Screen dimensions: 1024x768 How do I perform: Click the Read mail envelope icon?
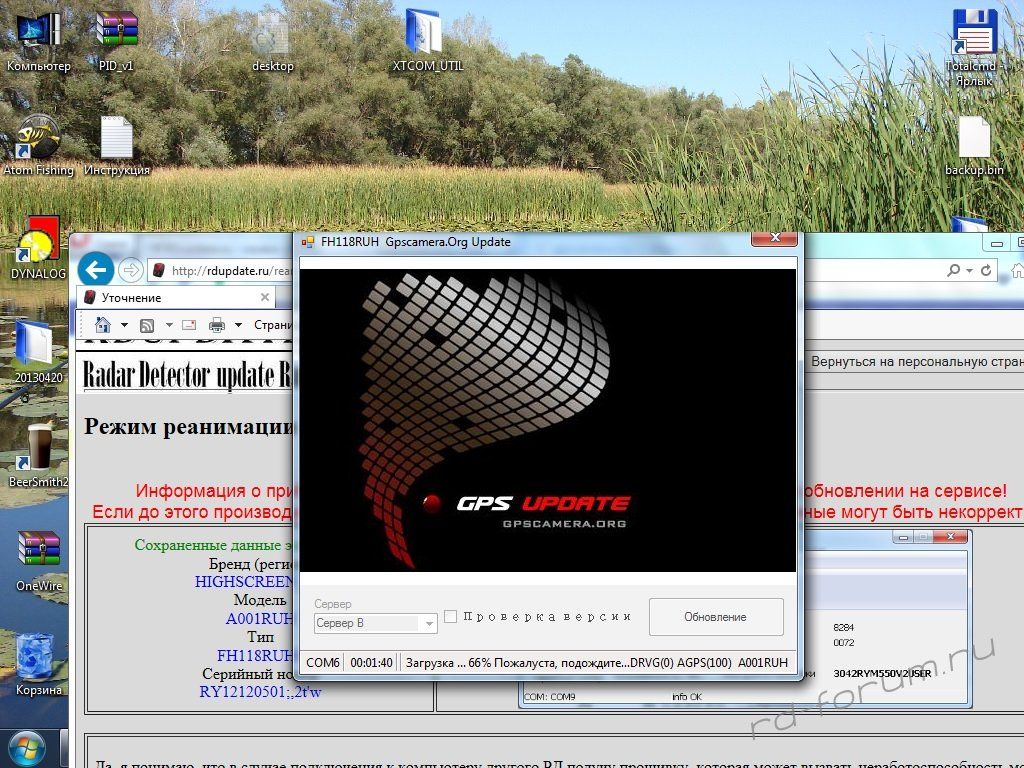[x=188, y=325]
